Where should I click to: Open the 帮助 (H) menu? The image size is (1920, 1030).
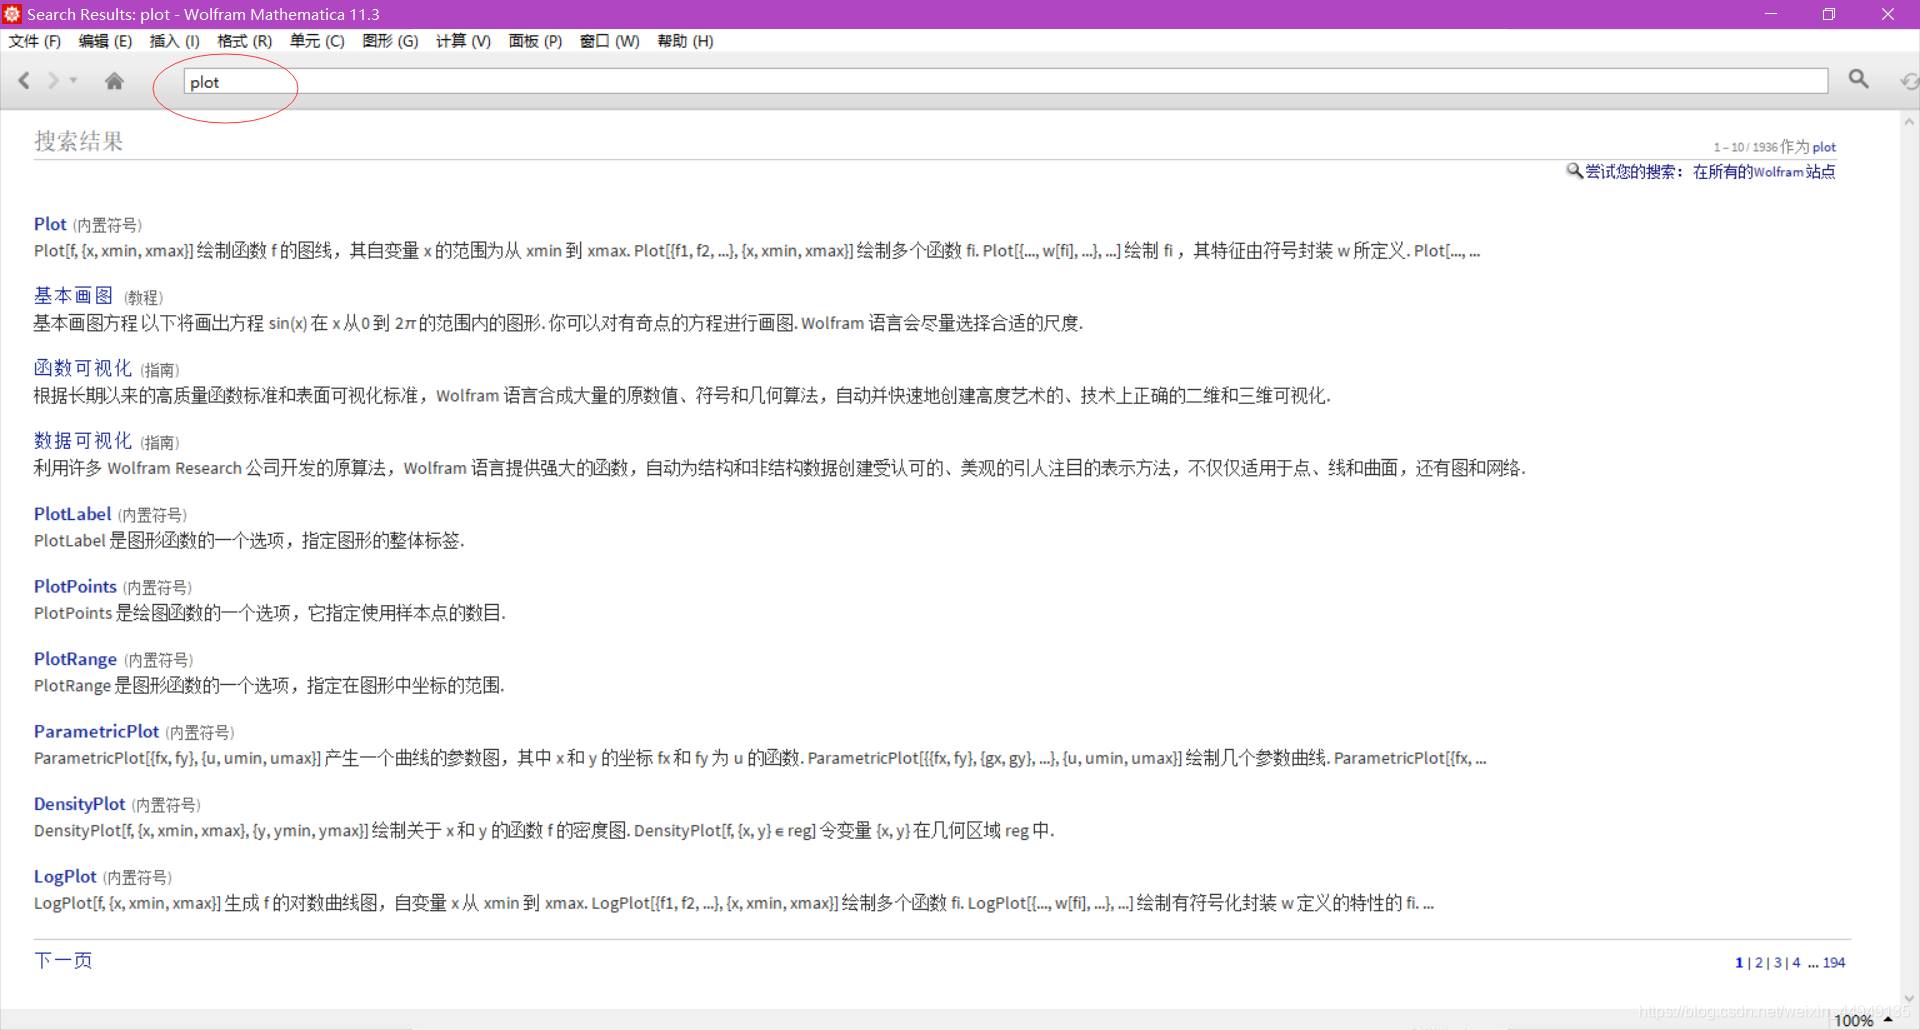685,41
